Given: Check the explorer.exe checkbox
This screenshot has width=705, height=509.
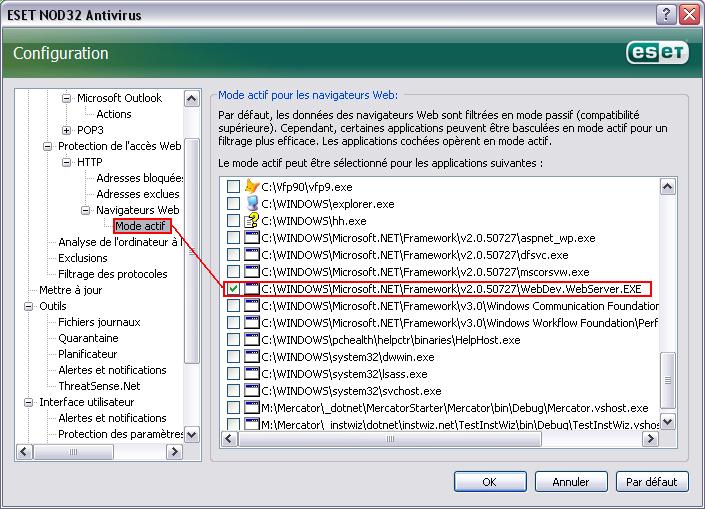Looking at the screenshot, I should point(233,203).
